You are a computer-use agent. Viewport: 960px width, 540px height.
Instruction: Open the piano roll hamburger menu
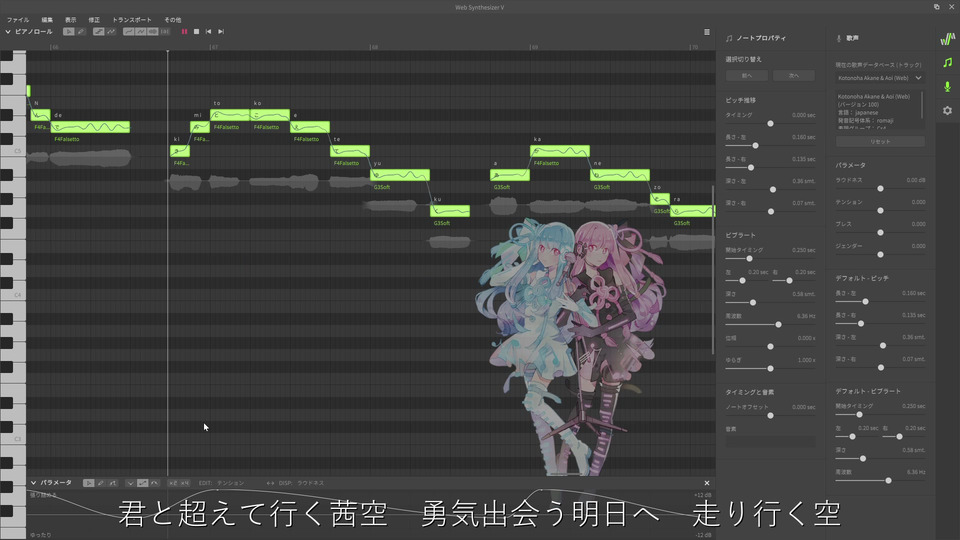(x=707, y=32)
